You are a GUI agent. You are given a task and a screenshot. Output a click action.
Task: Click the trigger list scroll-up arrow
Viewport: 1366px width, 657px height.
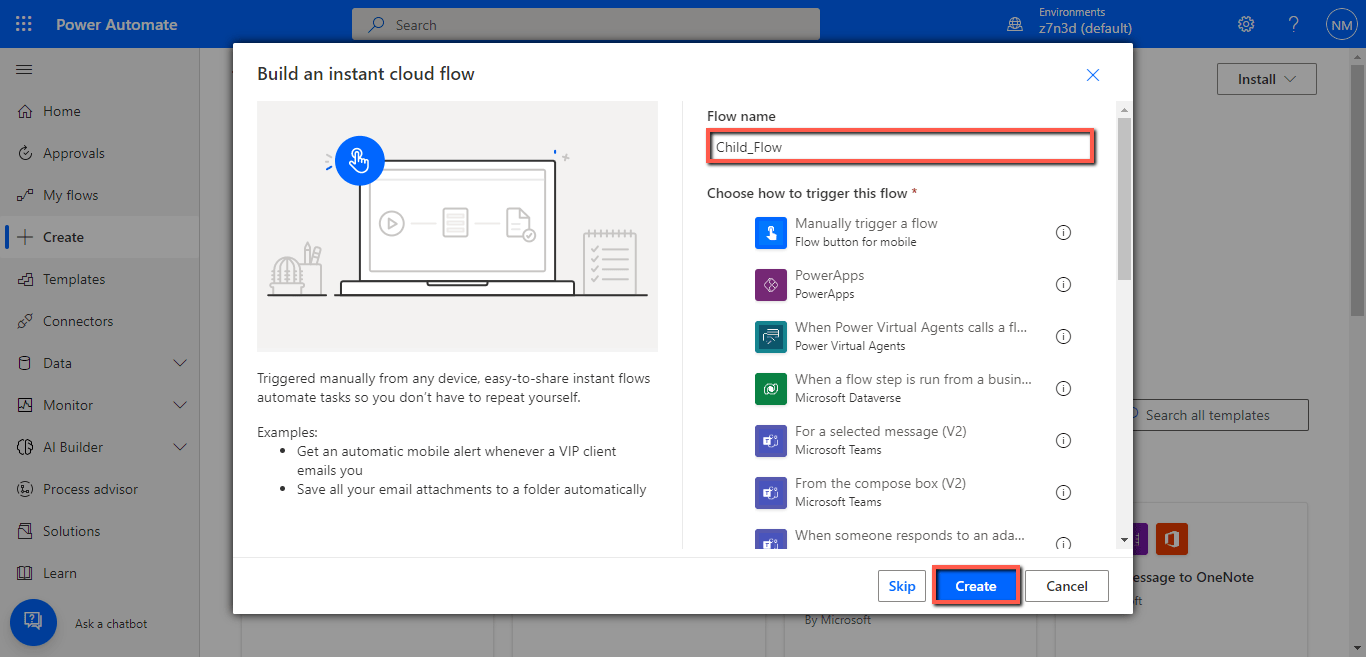1124,110
